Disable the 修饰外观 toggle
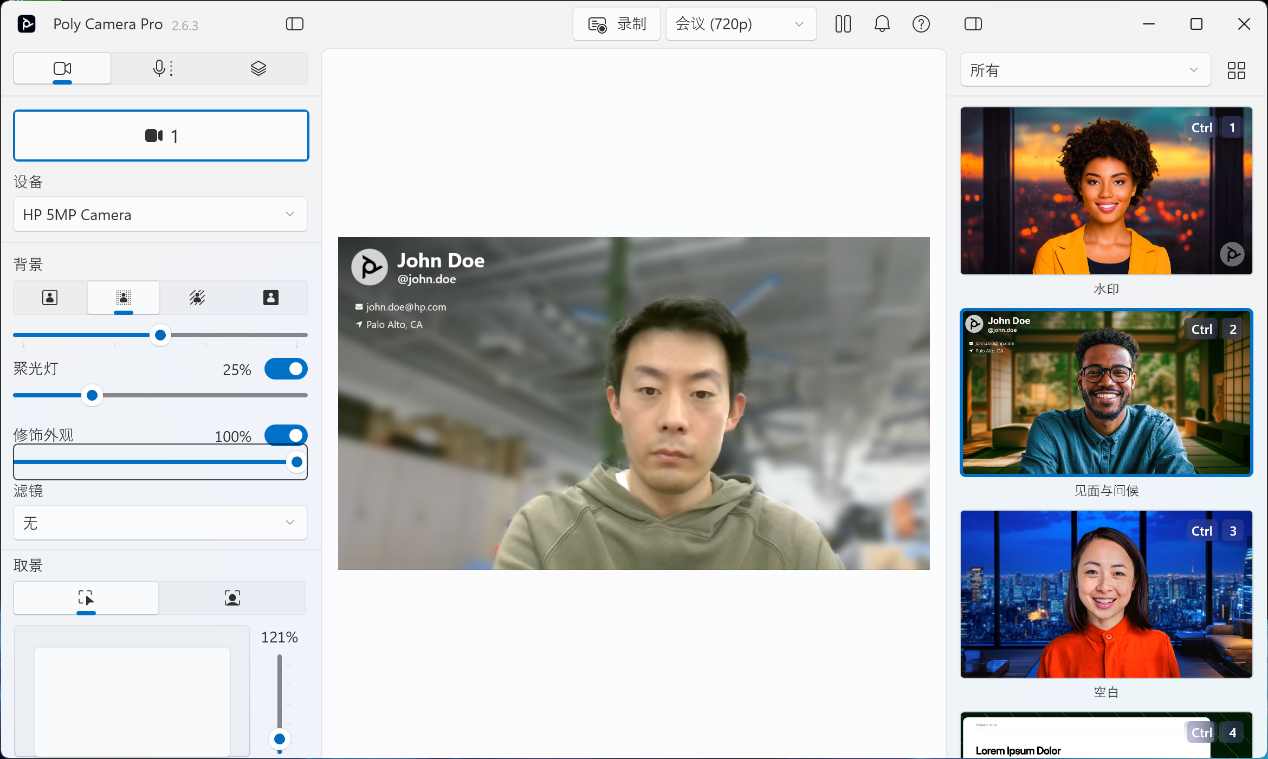This screenshot has width=1268, height=759. tap(286, 436)
